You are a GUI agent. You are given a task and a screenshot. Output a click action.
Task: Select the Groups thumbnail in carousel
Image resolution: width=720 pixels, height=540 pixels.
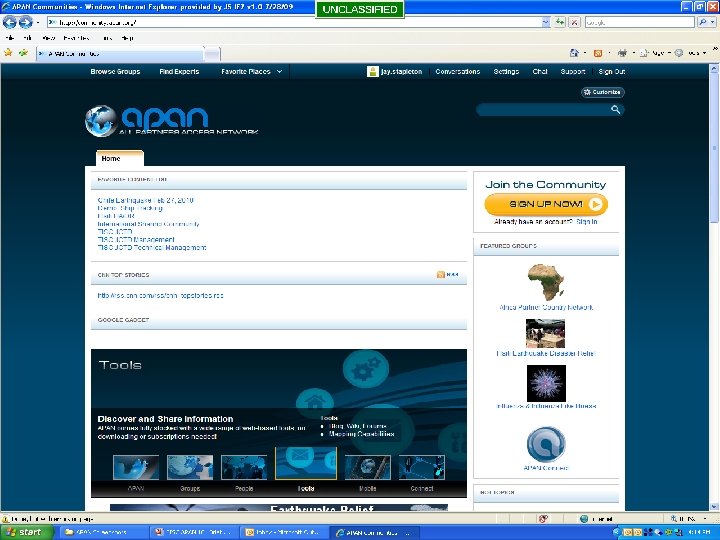pyautogui.click(x=190, y=467)
